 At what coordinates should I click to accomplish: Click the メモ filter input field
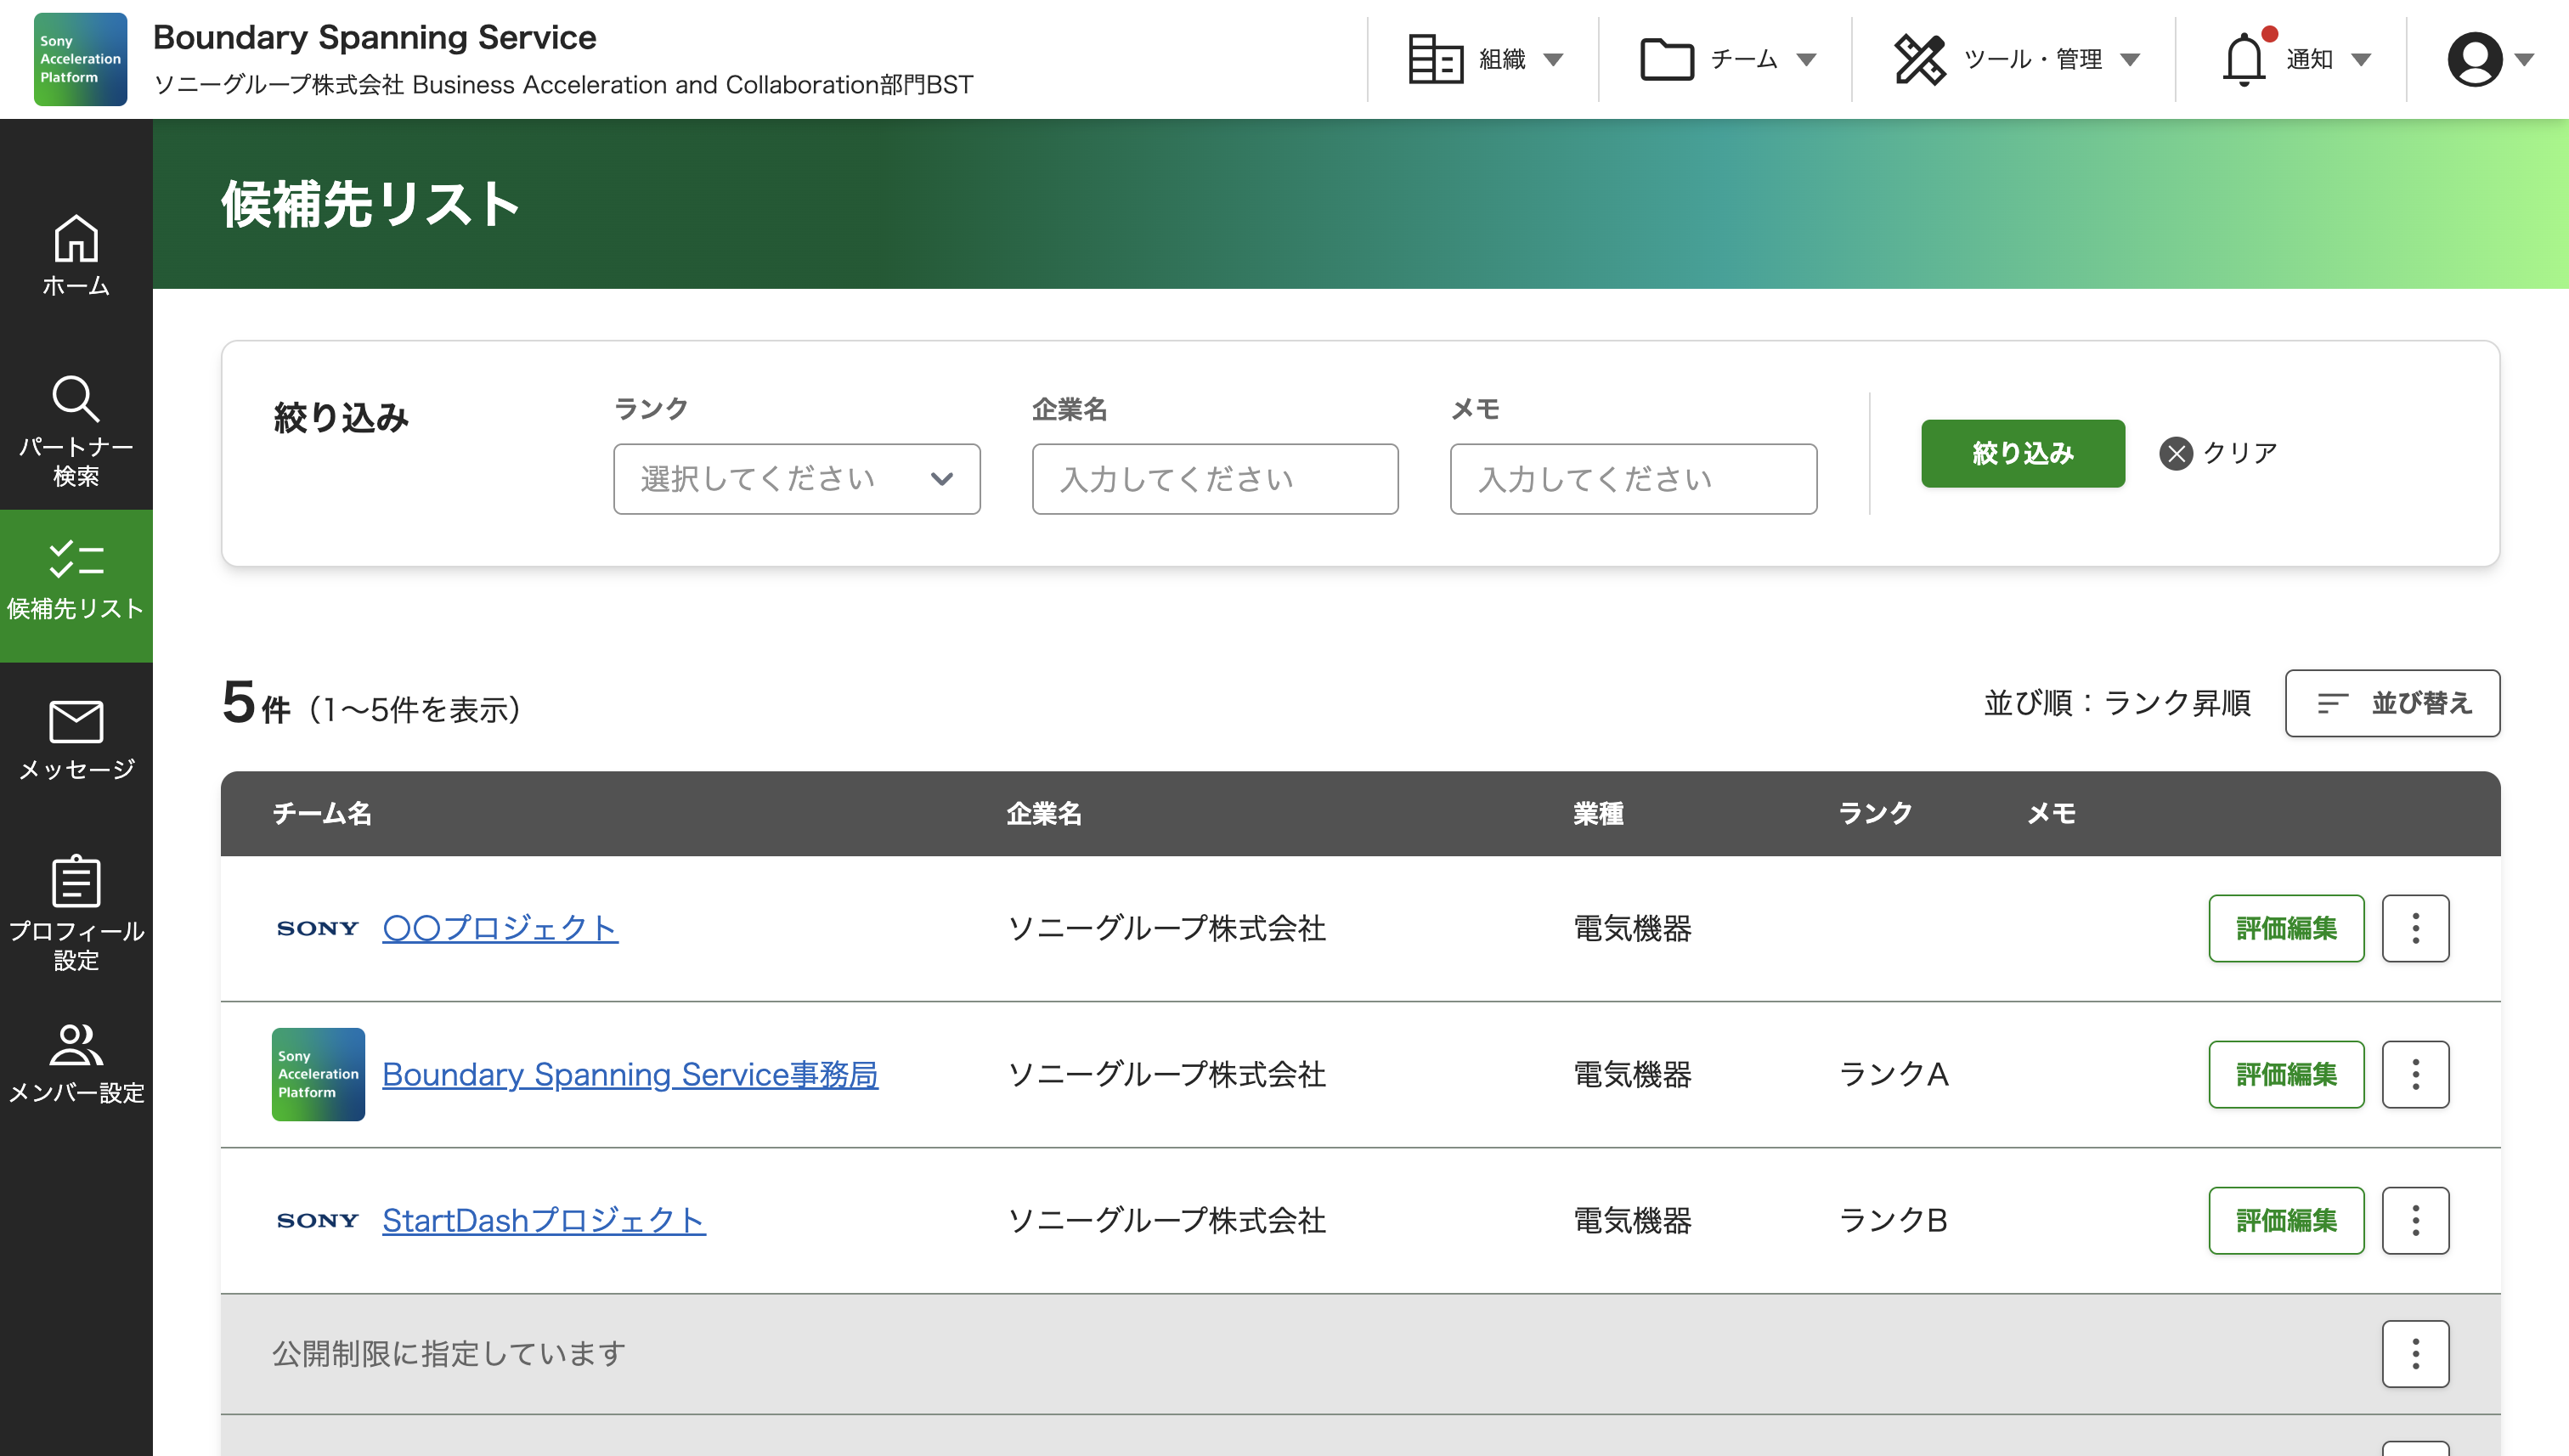pos(1633,479)
